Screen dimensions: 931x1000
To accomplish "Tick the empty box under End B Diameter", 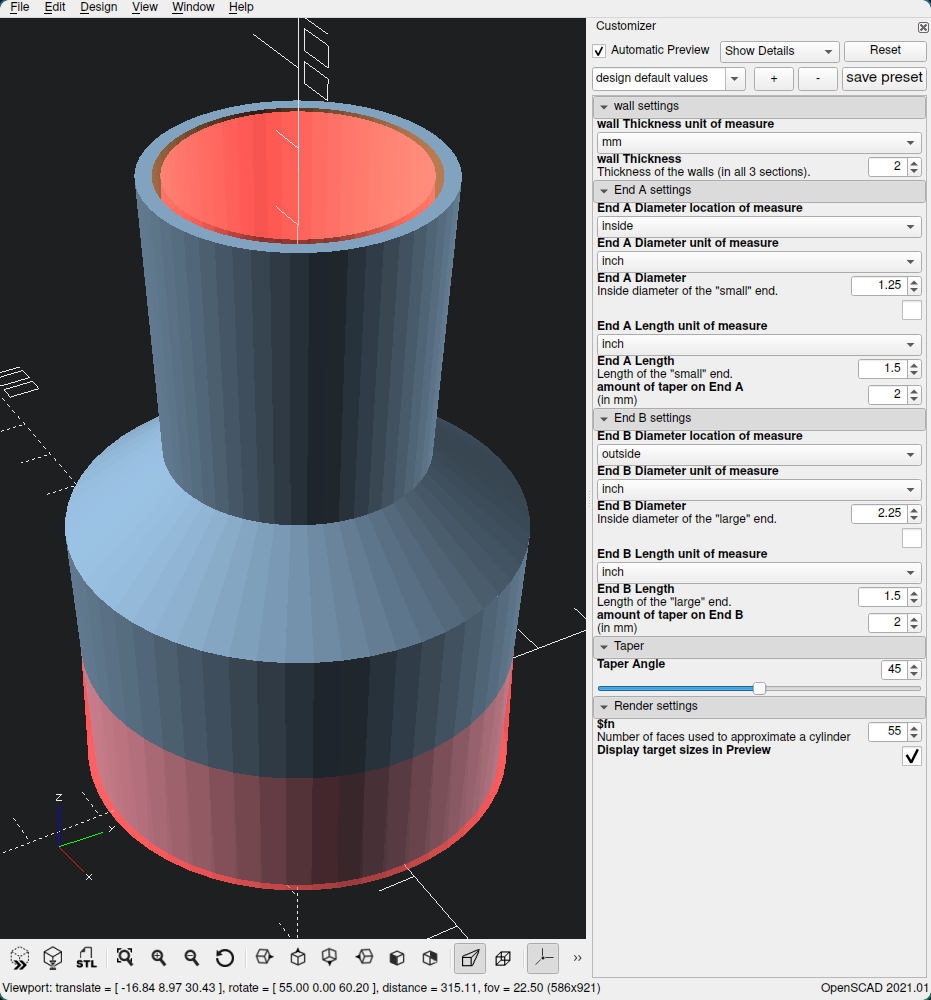I will [x=912, y=538].
